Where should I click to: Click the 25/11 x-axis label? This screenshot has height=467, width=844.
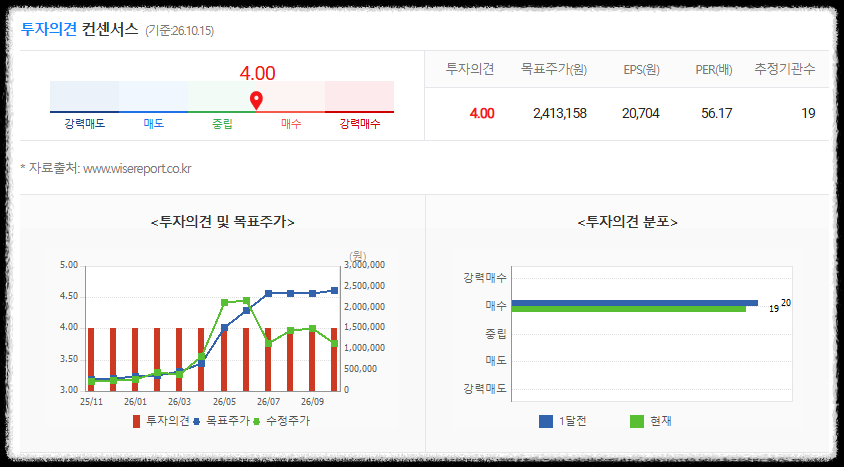(90, 401)
